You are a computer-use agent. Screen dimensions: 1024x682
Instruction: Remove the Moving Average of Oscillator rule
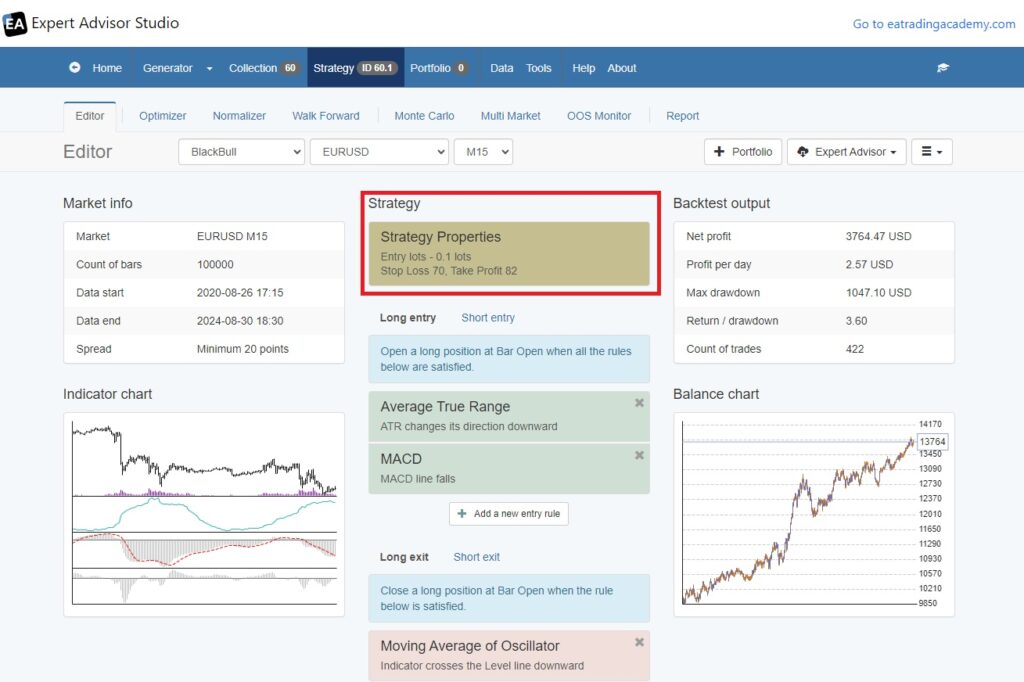[639, 642]
